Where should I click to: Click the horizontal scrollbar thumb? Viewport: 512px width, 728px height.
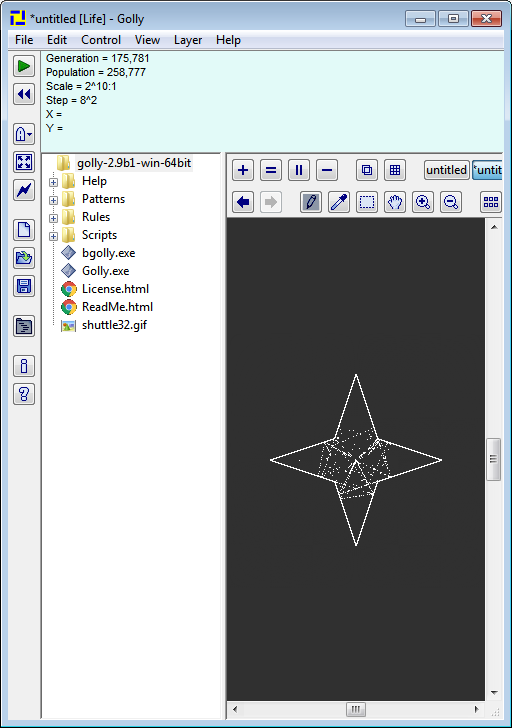click(356, 709)
